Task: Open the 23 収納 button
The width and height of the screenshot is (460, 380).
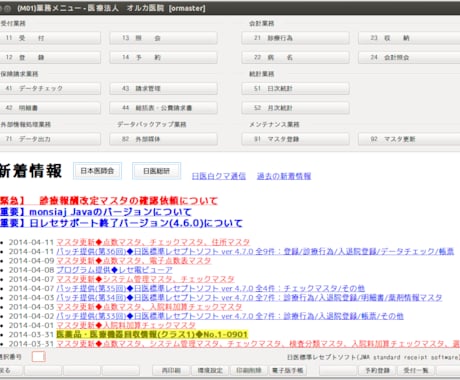Action: tap(409, 38)
